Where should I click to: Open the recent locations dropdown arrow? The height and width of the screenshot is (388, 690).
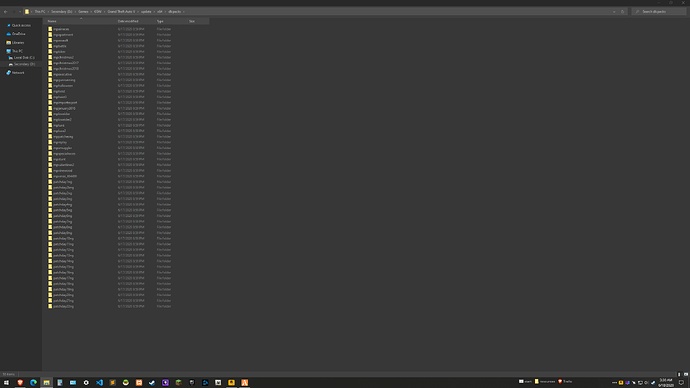[20, 12]
